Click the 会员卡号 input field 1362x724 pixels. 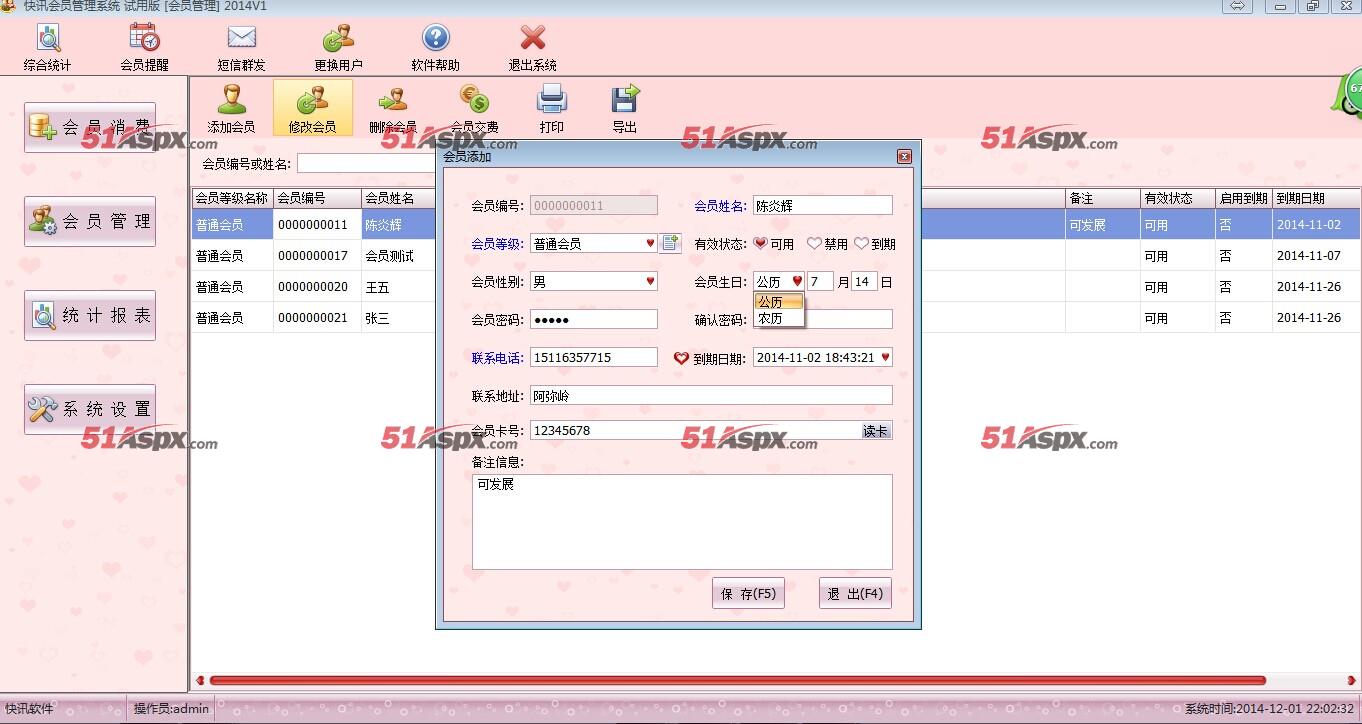tap(695, 431)
